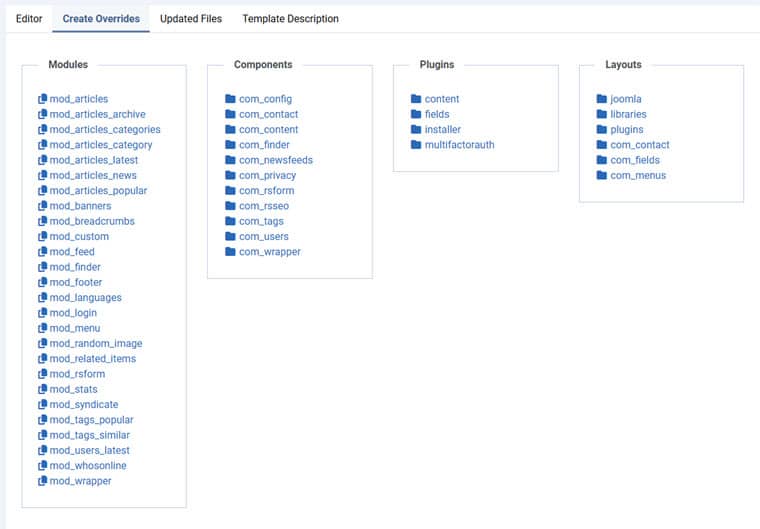Create override for mod_tags_popular
The height and width of the screenshot is (529, 760).
[x=91, y=419]
